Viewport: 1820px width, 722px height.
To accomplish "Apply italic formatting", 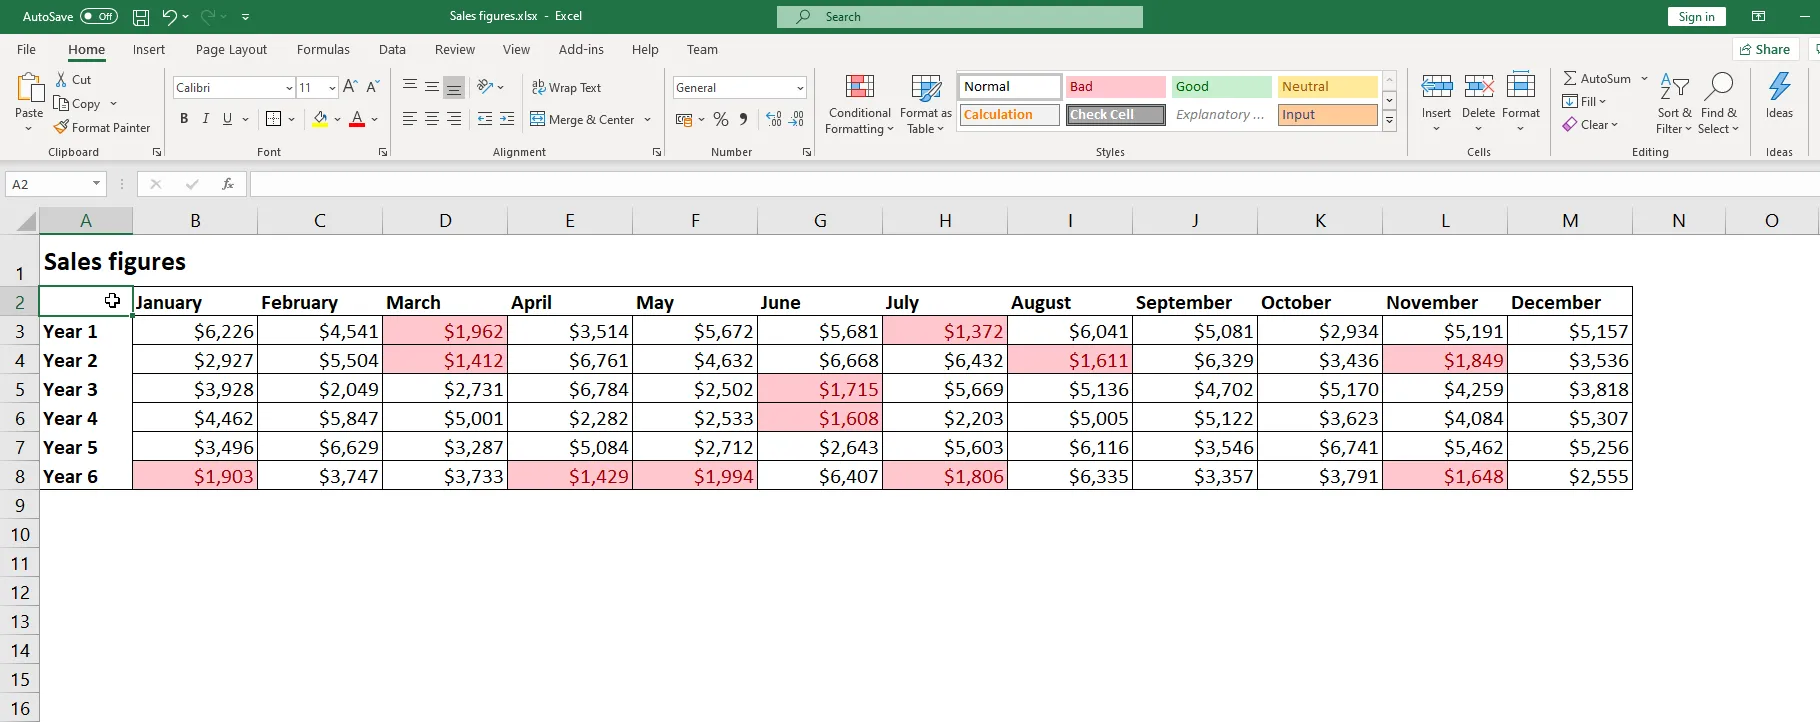I will [206, 119].
